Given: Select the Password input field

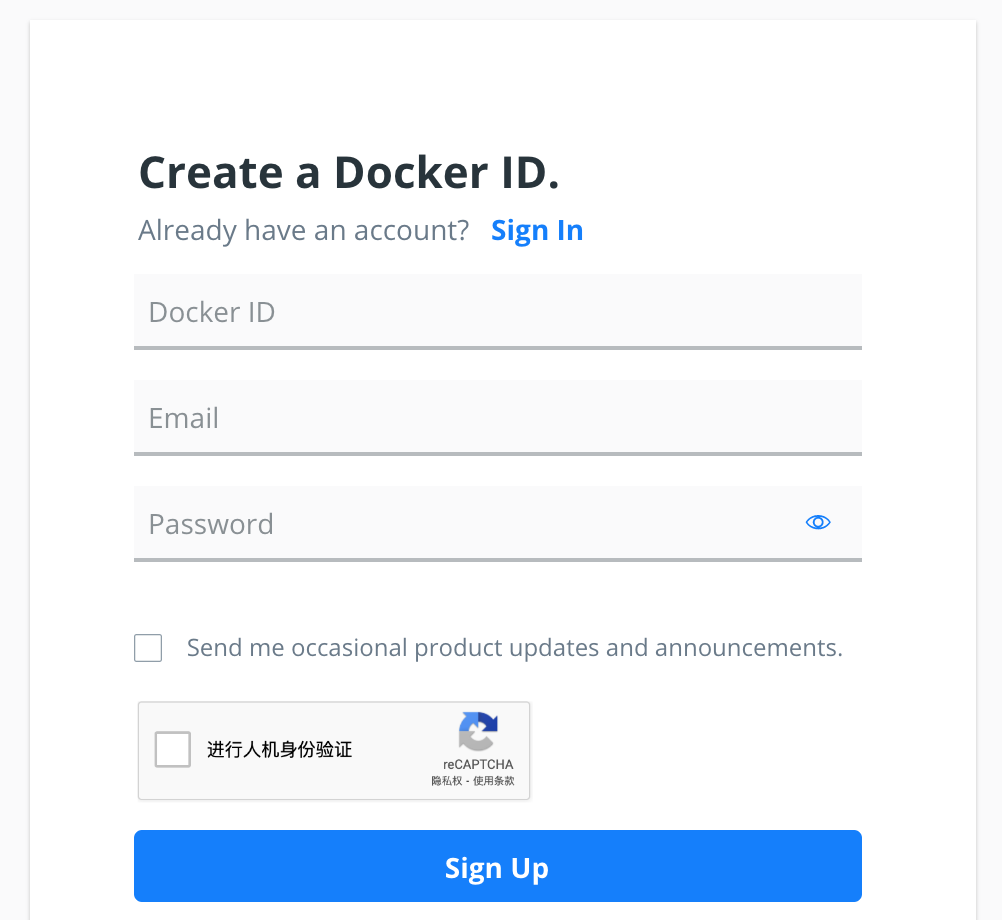Looking at the screenshot, I should point(470,523).
